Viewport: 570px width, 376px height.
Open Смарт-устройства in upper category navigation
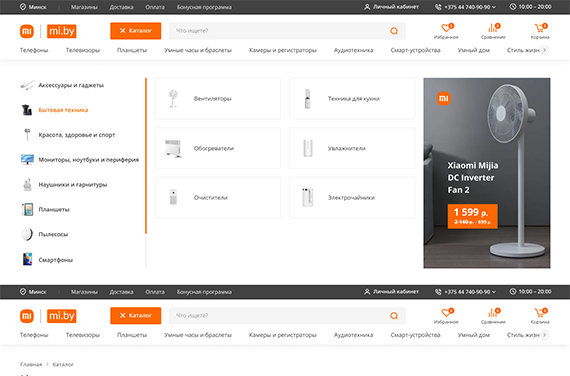coord(415,50)
